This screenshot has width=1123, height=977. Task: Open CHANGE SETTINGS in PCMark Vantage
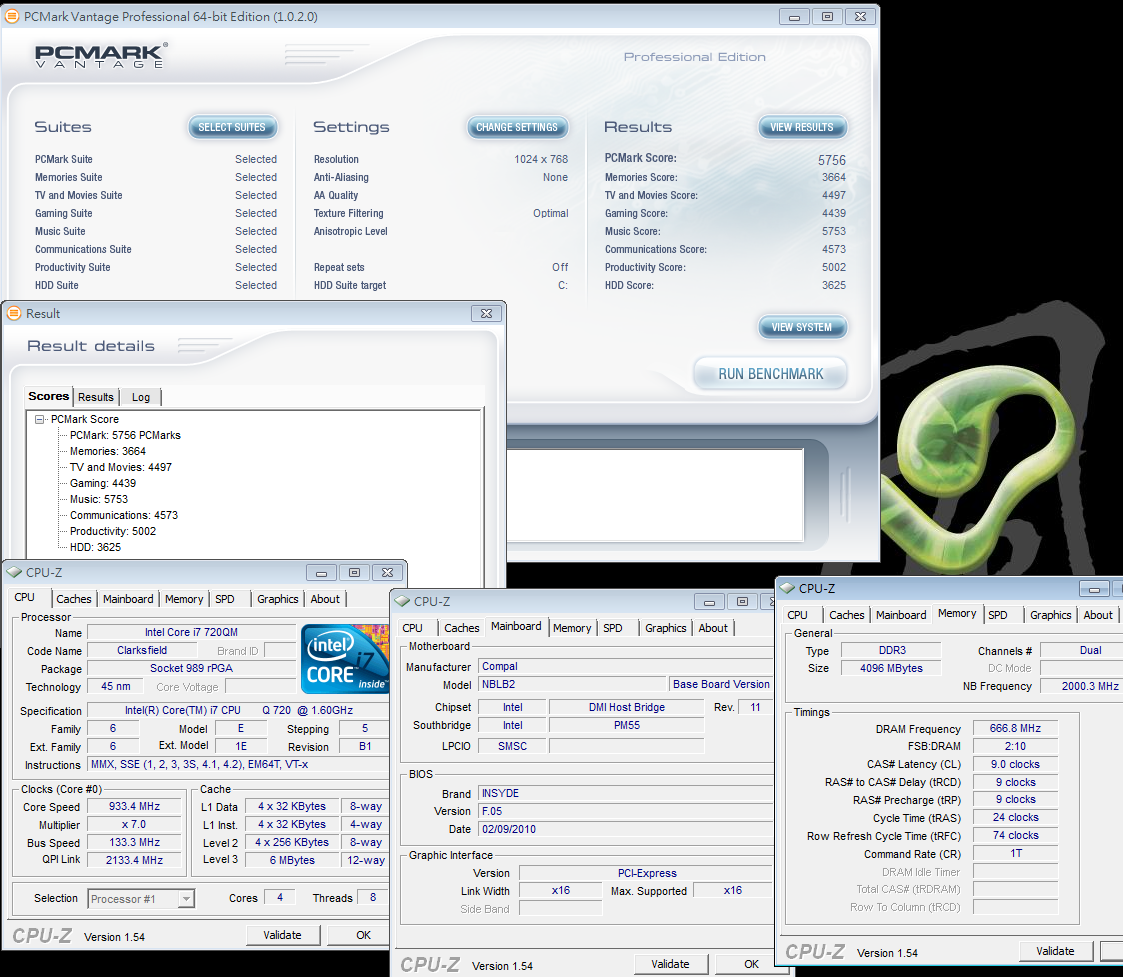point(516,127)
